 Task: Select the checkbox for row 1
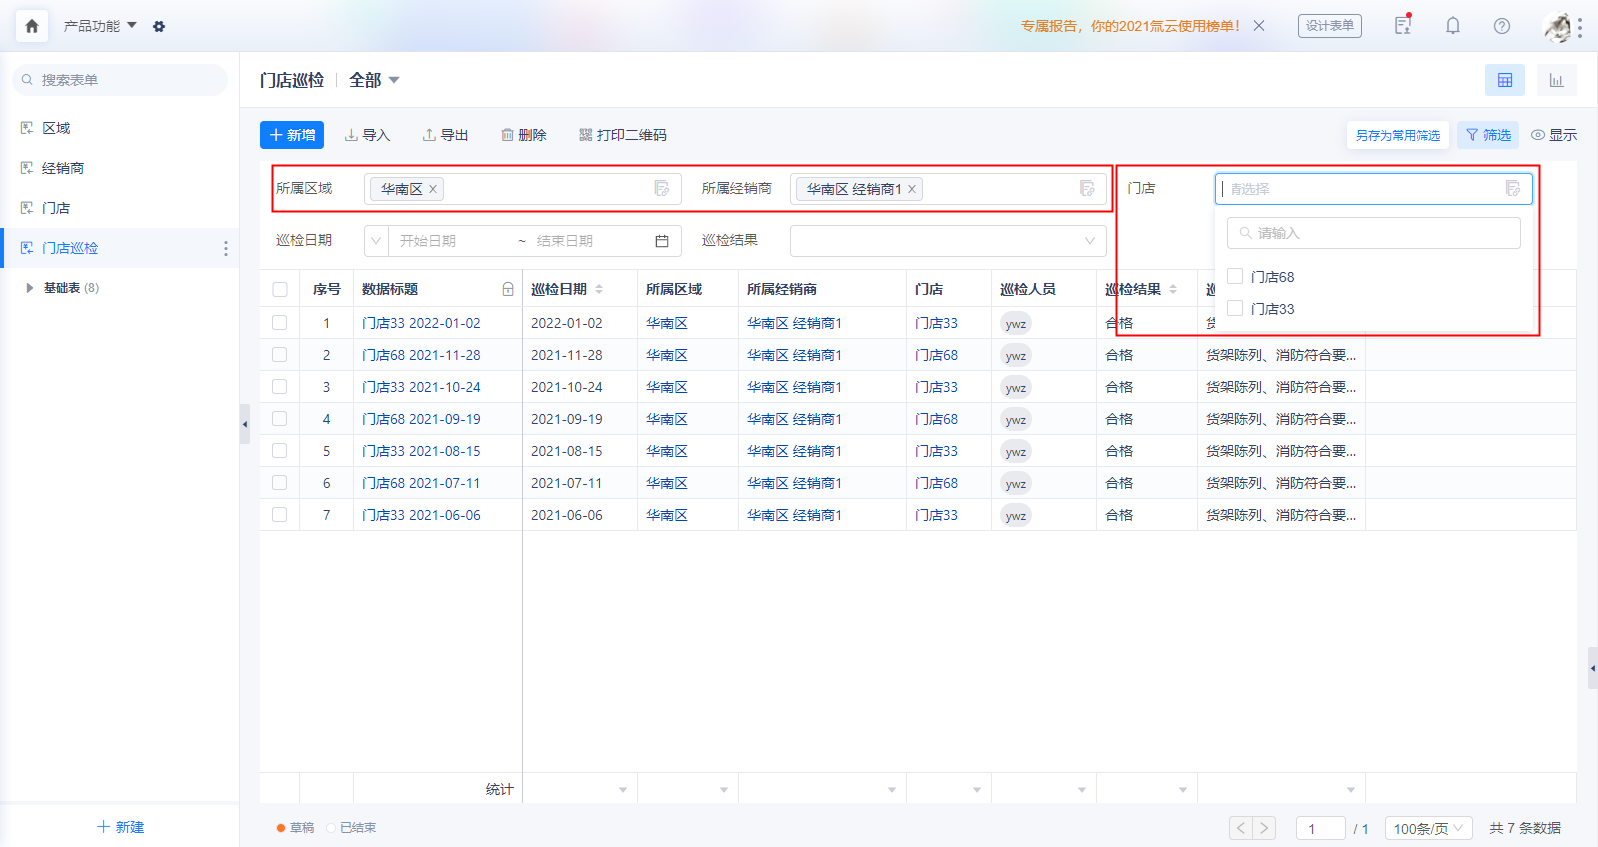(280, 323)
